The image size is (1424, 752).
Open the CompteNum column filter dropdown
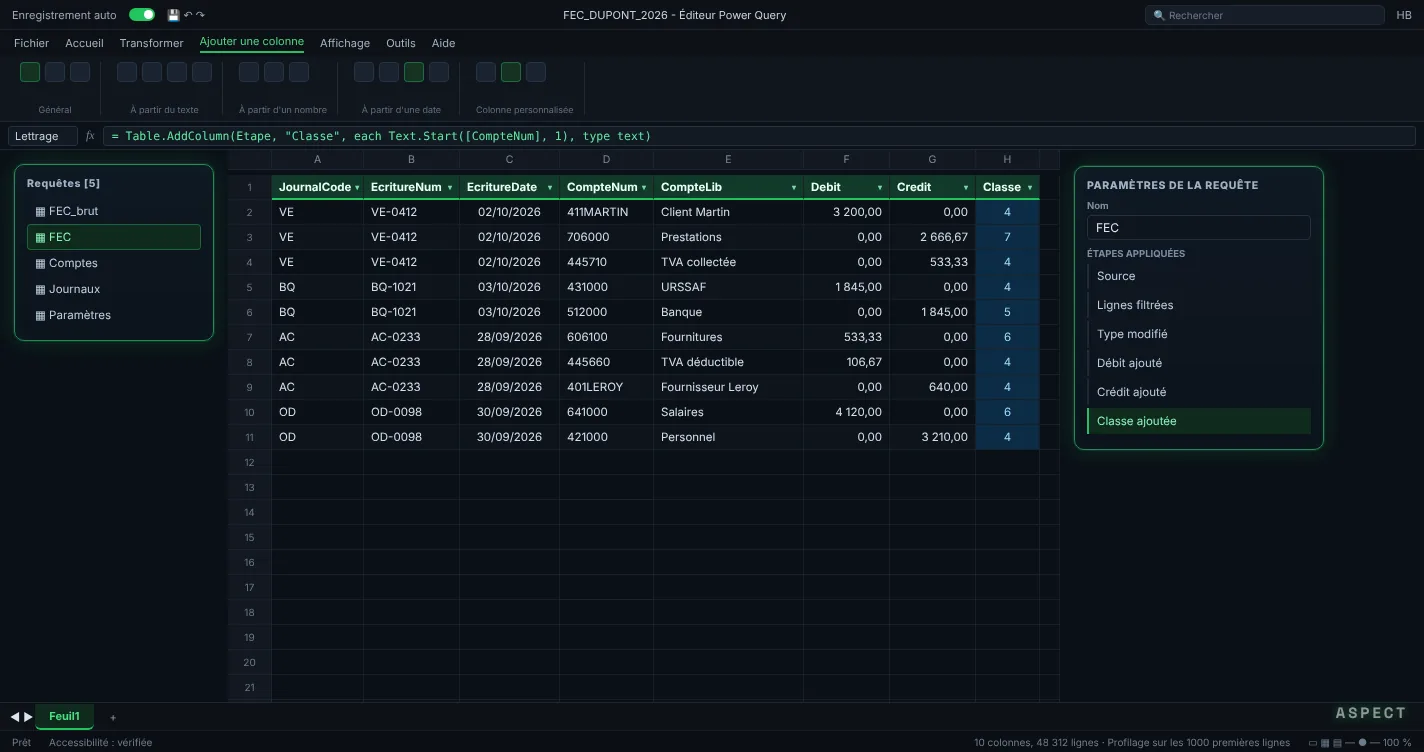pos(644,188)
